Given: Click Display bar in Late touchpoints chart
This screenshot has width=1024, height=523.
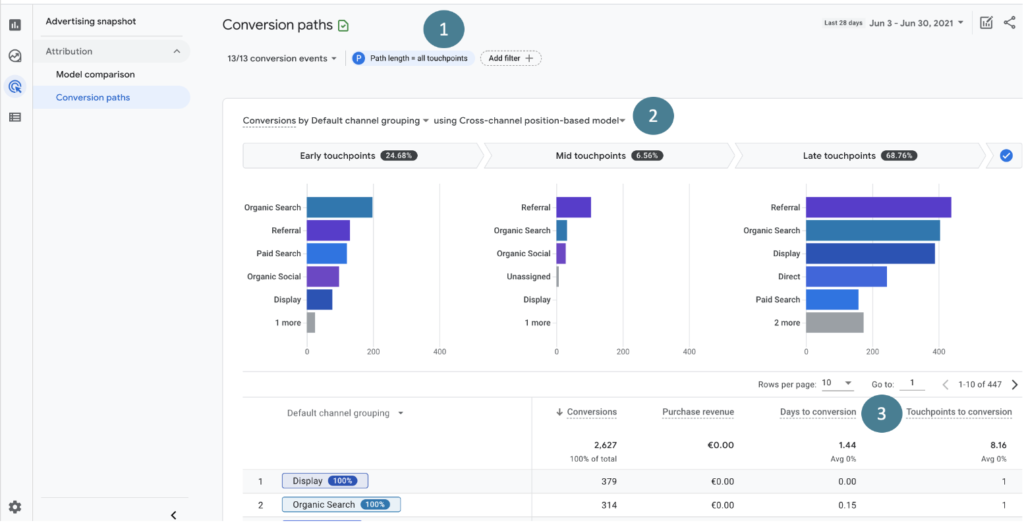Looking at the screenshot, I should click(x=871, y=253).
